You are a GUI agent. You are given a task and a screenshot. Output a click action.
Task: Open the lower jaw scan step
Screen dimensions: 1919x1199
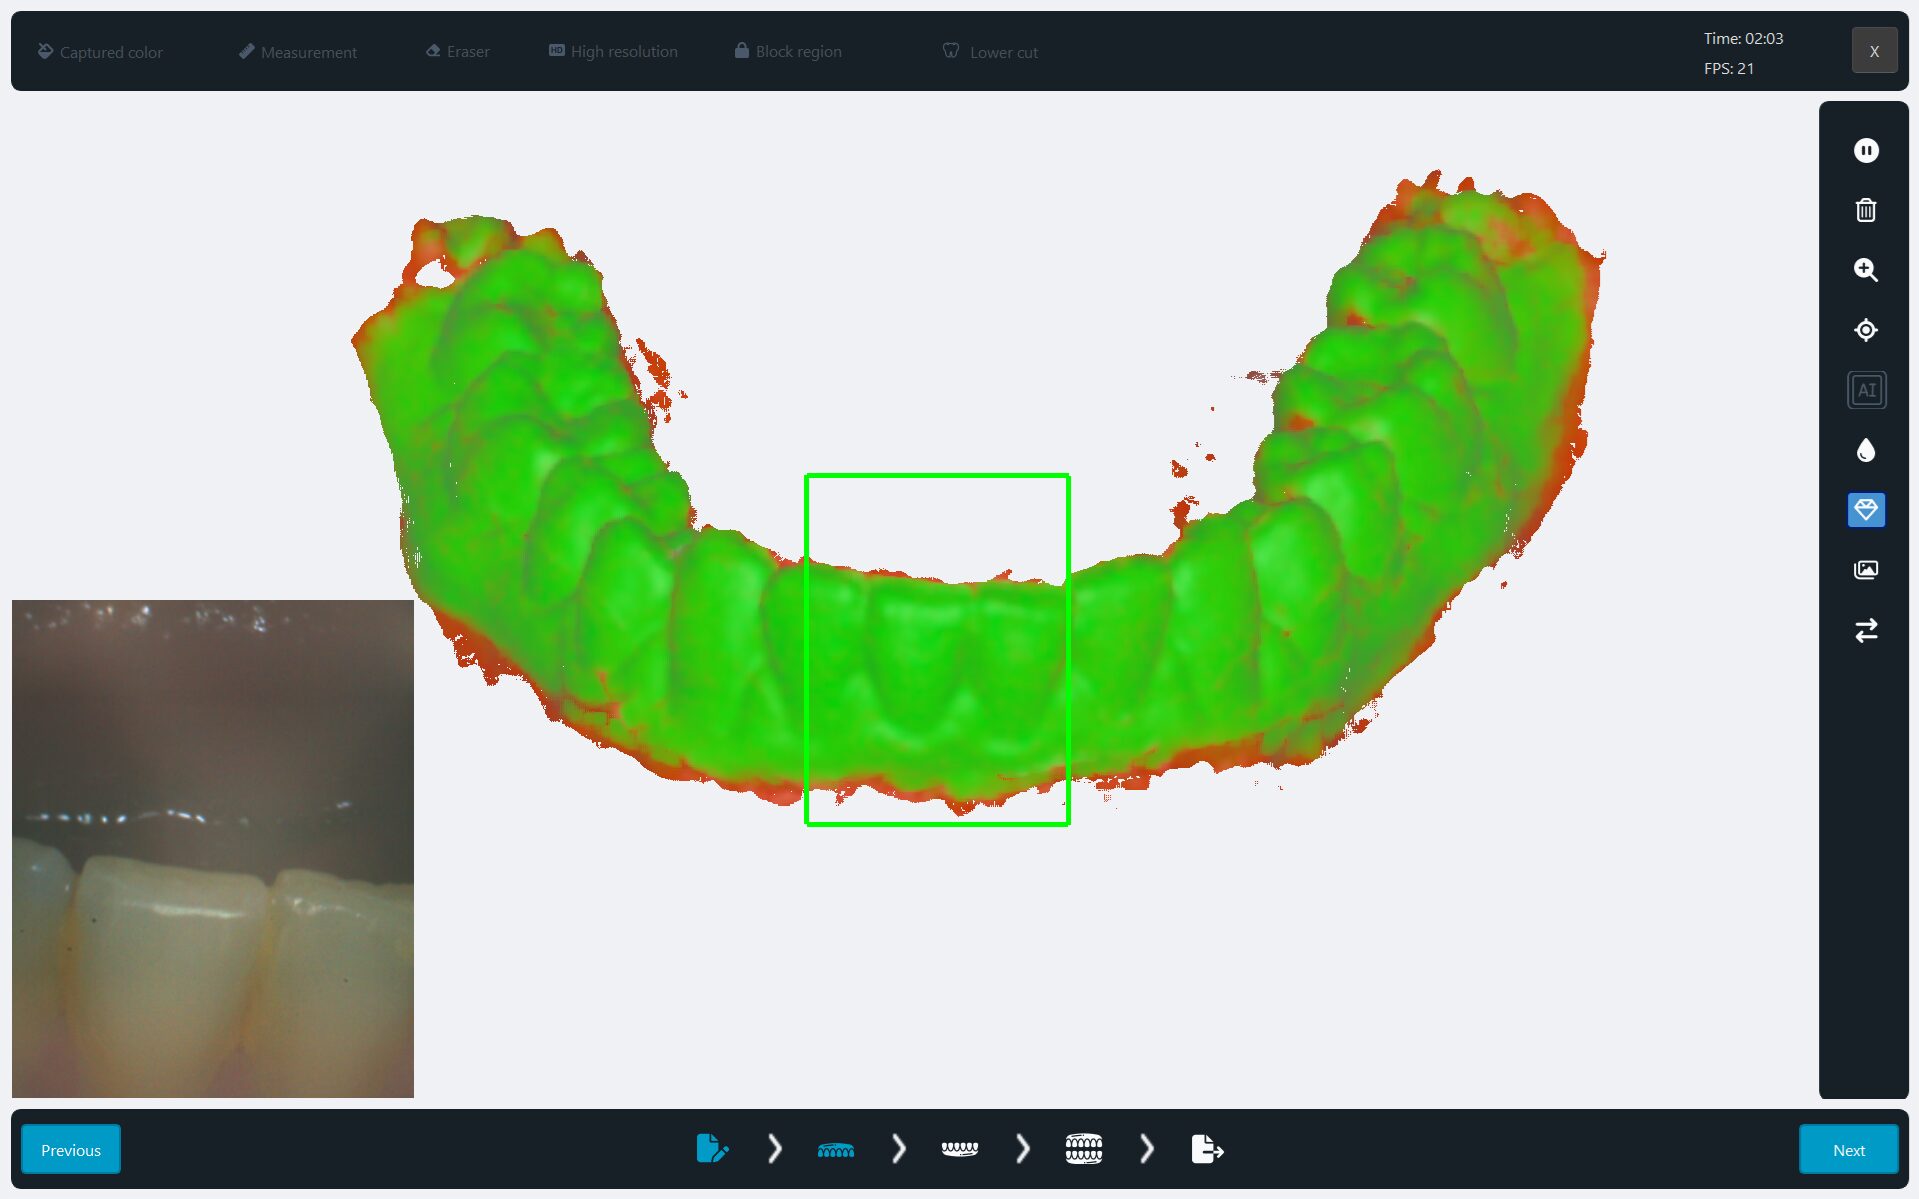coord(959,1149)
